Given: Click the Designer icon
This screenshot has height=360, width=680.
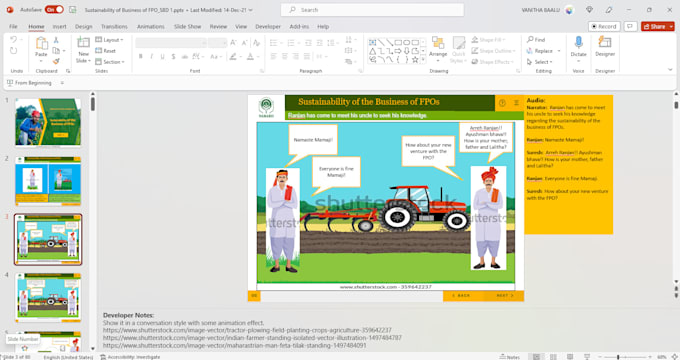Looking at the screenshot, I should (605, 43).
